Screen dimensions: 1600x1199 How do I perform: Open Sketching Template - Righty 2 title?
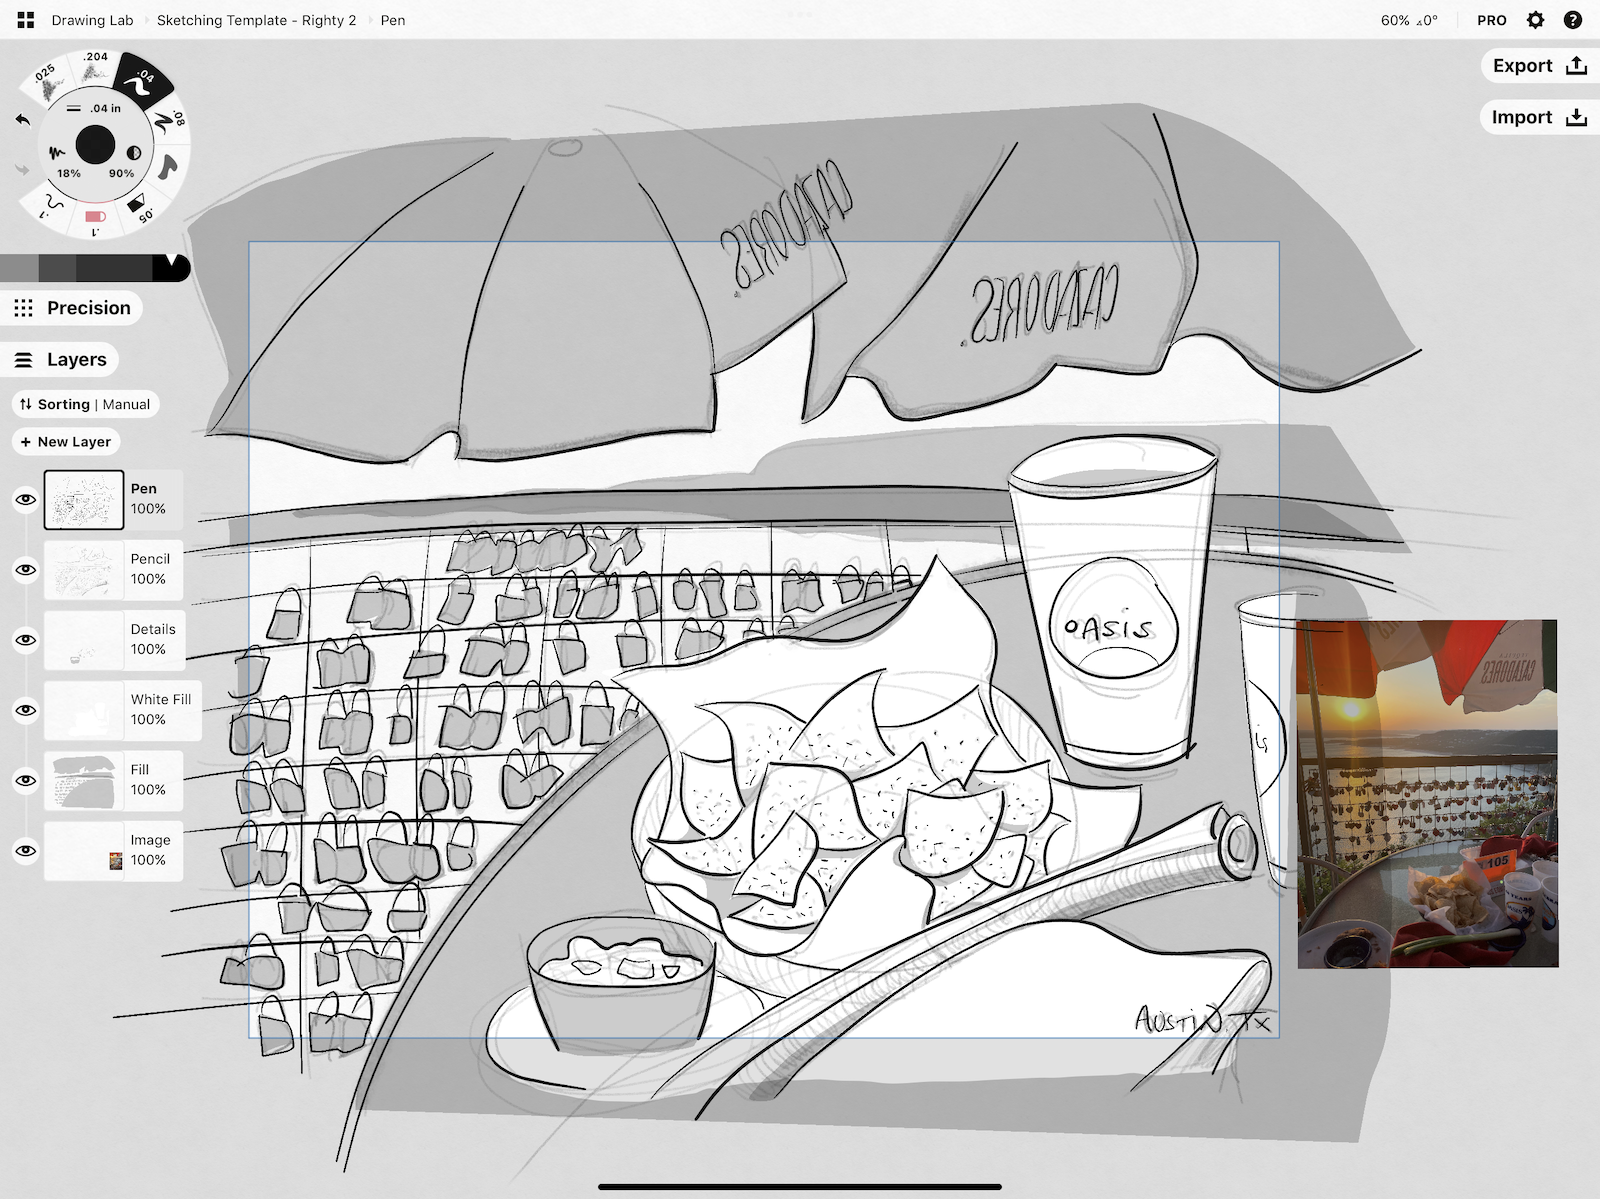[x=256, y=20]
